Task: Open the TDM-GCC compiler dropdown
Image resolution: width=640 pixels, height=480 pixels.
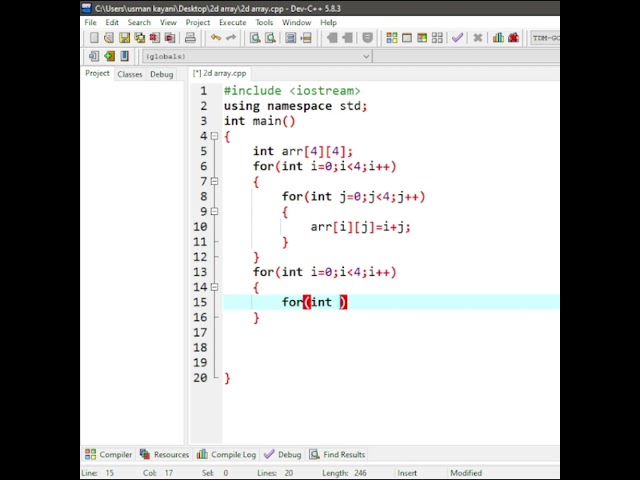Action: point(545,38)
